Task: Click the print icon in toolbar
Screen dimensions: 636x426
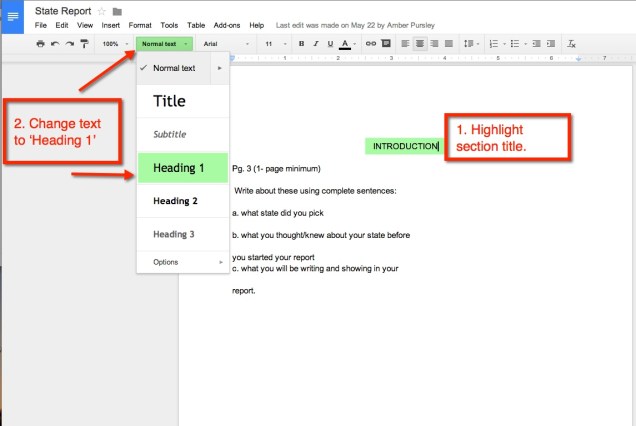Action: [40, 44]
